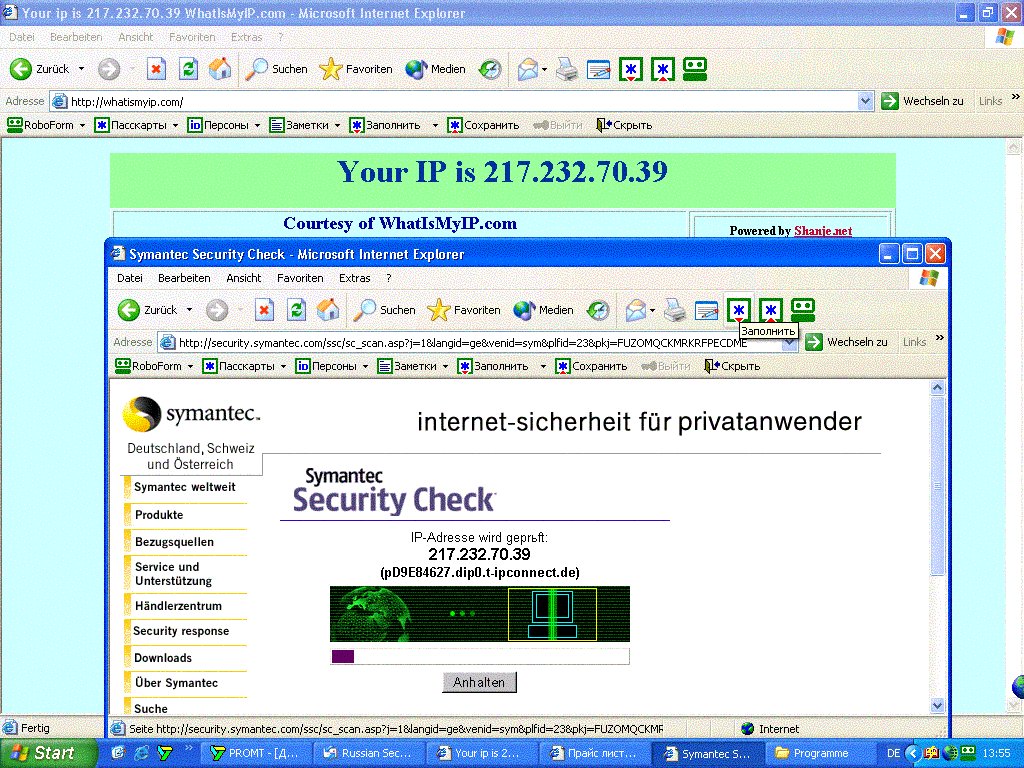This screenshot has height=768, width=1024.
Task: Open Favoriten menu in Symantec window
Action: (300, 278)
